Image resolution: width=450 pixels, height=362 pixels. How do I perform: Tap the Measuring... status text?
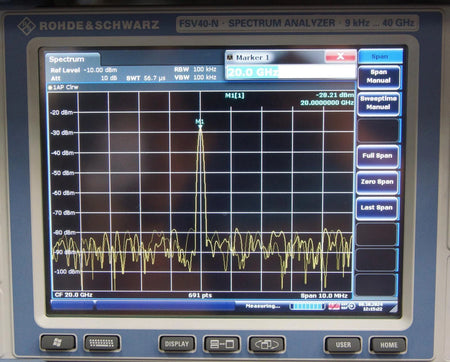262,306
